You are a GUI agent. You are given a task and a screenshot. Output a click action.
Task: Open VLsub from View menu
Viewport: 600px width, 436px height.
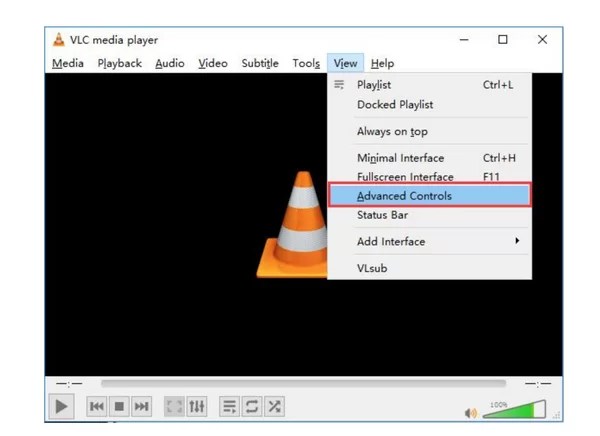[x=429, y=268]
